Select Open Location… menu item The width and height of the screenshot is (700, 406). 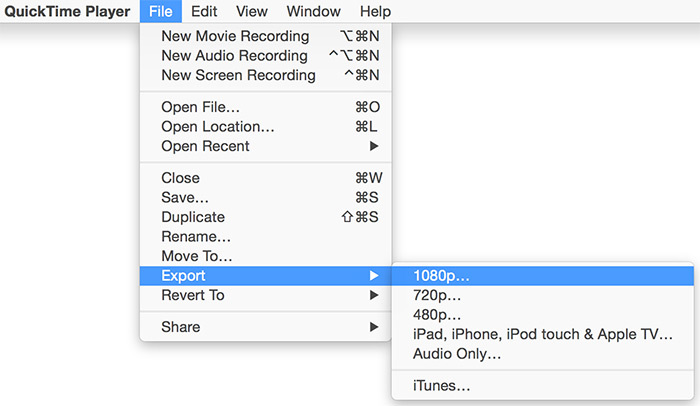pos(266,126)
